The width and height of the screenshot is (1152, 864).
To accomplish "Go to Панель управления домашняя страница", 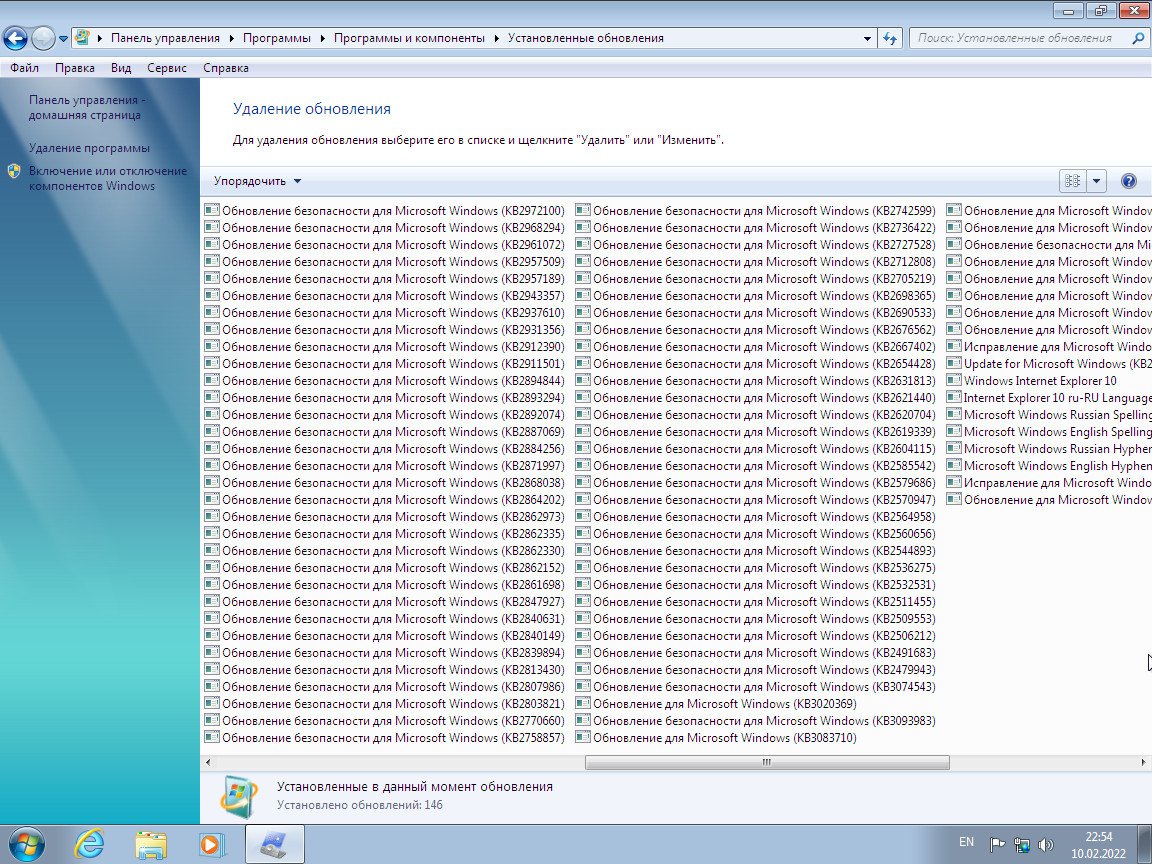I will (87, 107).
